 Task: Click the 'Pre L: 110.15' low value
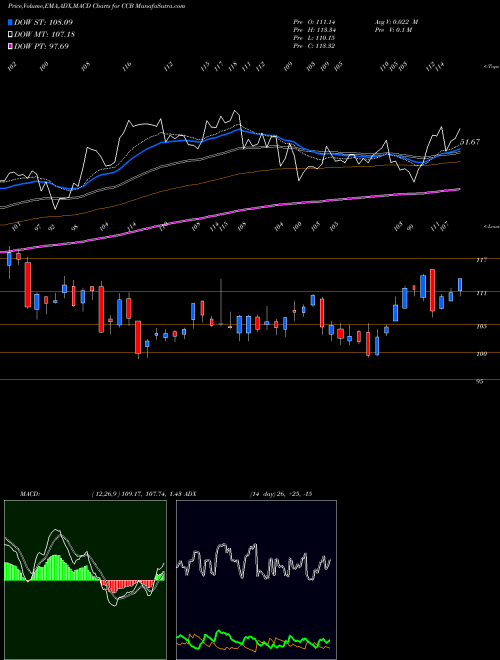click(314, 38)
